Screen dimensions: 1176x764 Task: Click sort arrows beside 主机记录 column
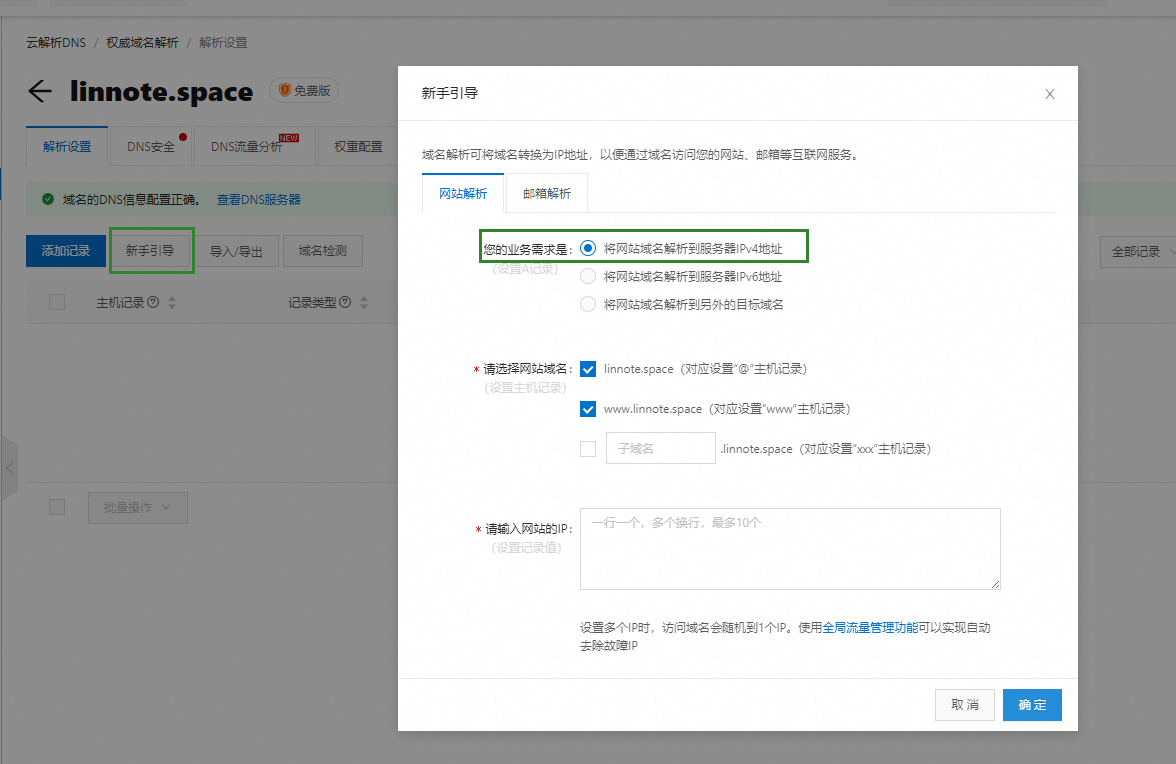(x=172, y=303)
